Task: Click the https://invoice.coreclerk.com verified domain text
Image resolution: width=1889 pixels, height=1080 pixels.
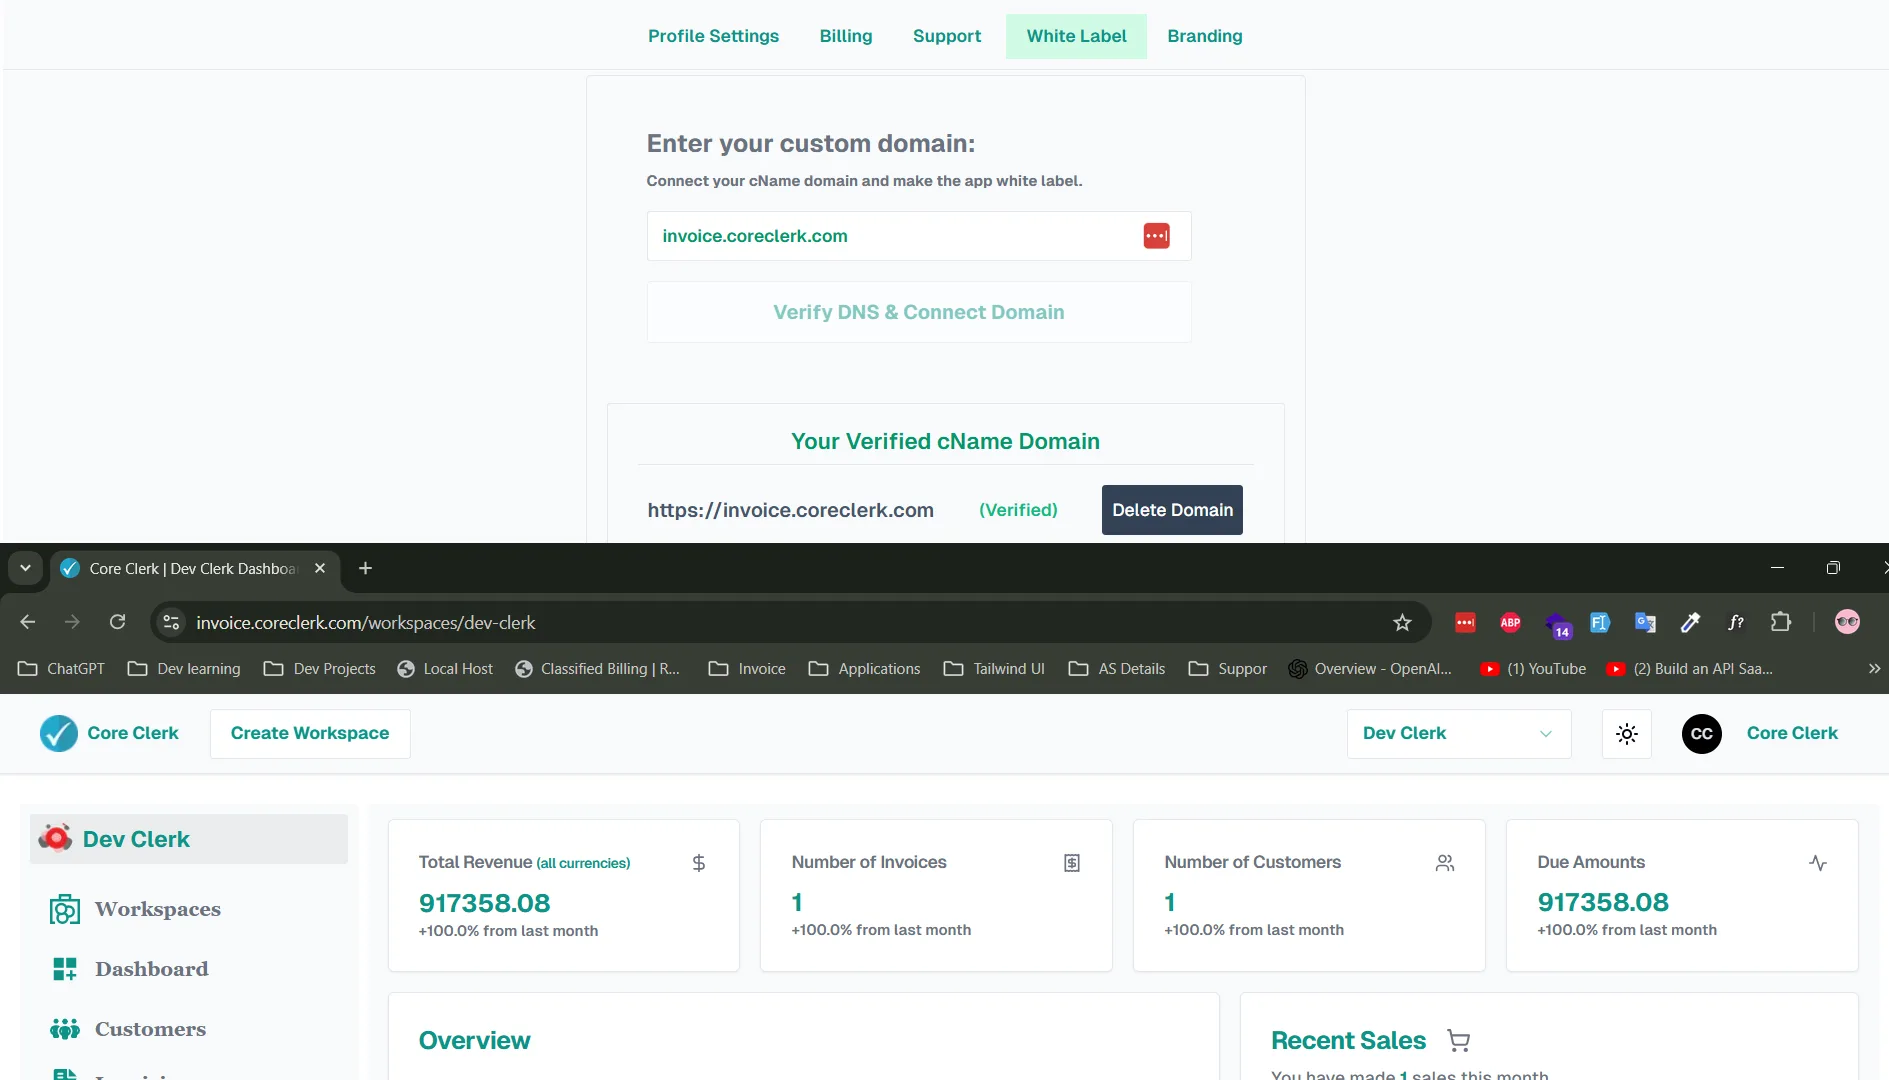Action: [x=790, y=510]
